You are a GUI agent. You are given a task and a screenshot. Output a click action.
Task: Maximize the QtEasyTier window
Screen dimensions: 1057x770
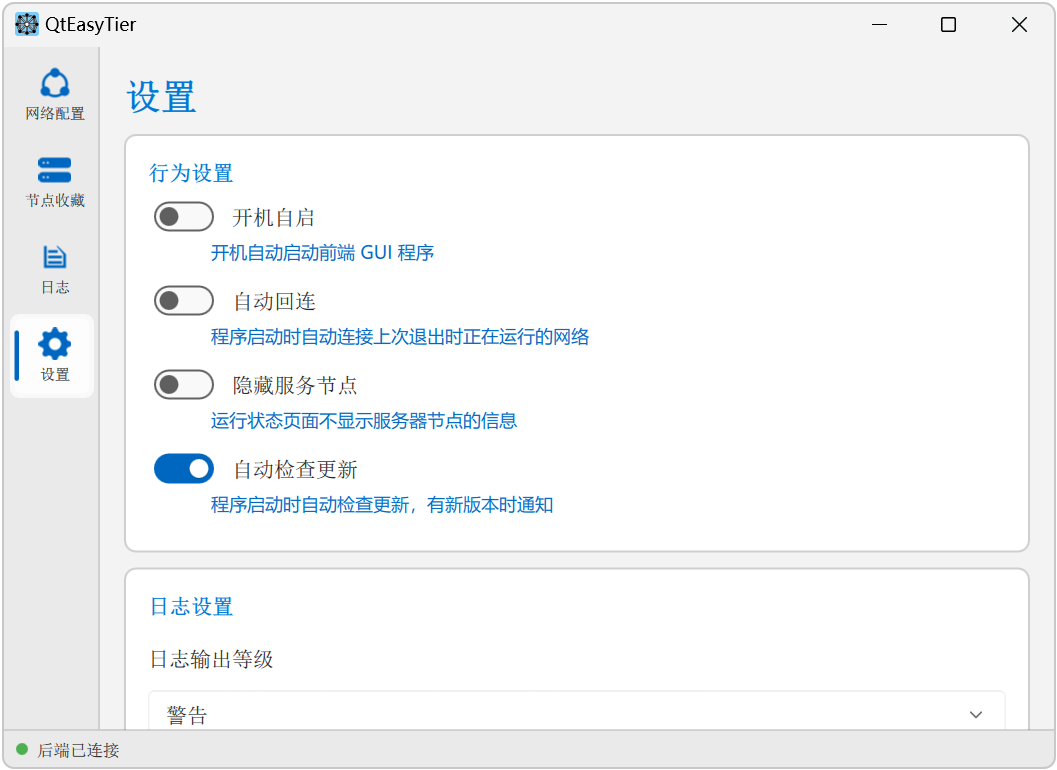pyautogui.click(x=948, y=25)
